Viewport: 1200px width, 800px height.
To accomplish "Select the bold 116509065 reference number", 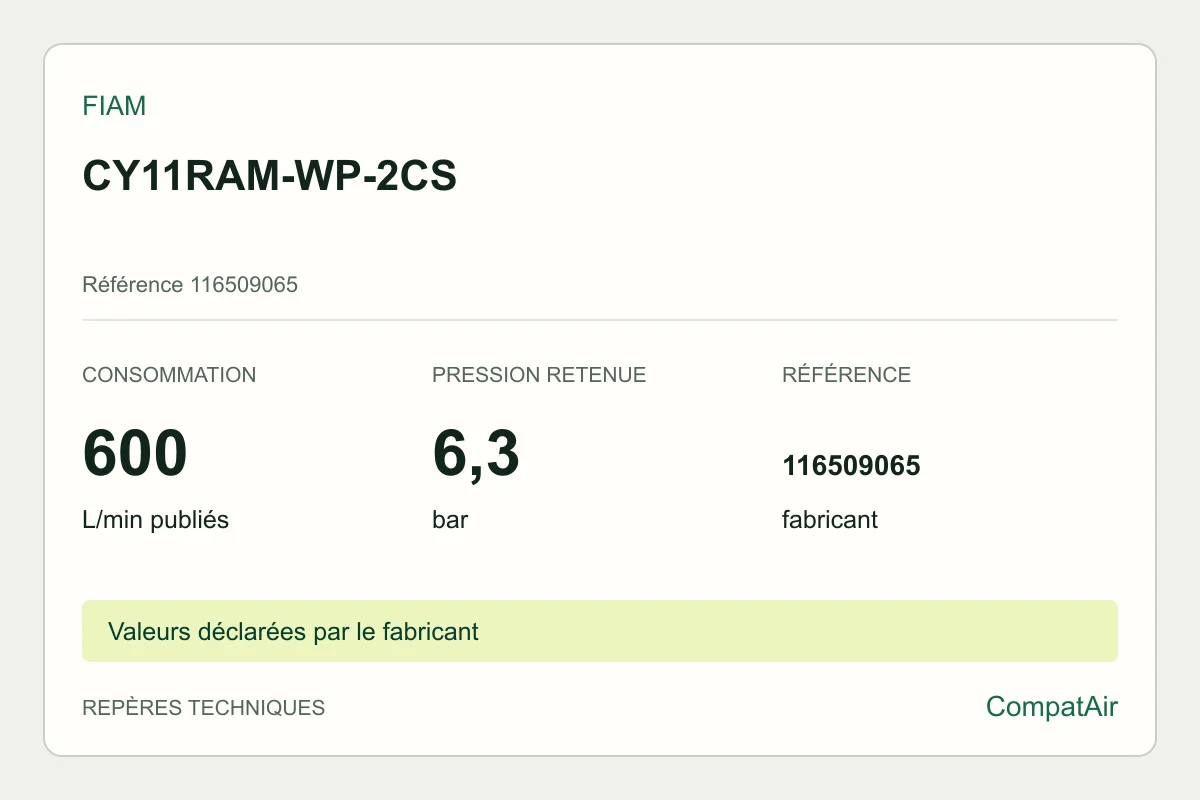I will [851, 466].
